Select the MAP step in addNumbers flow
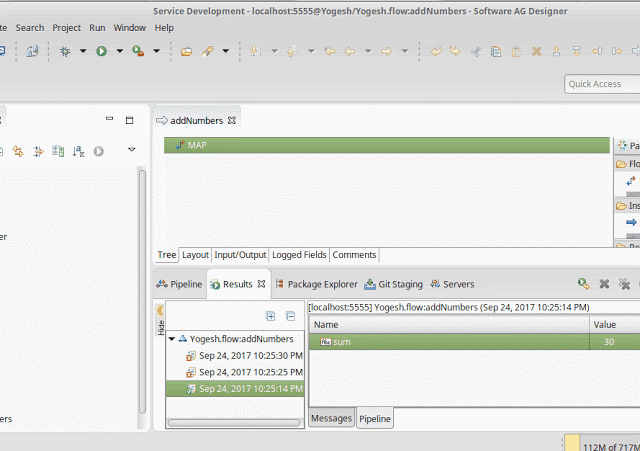The width and height of the screenshot is (640, 451). pos(387,145)
